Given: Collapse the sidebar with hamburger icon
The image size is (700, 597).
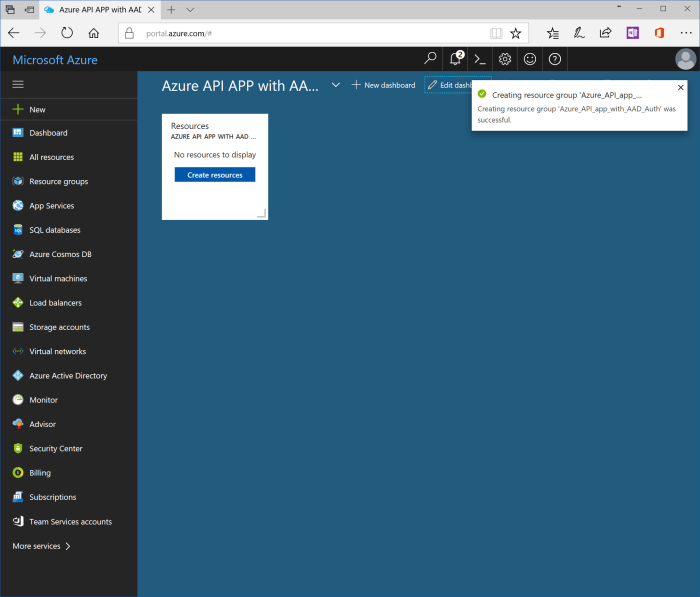Looking at the screenshot, I should 18,84.
